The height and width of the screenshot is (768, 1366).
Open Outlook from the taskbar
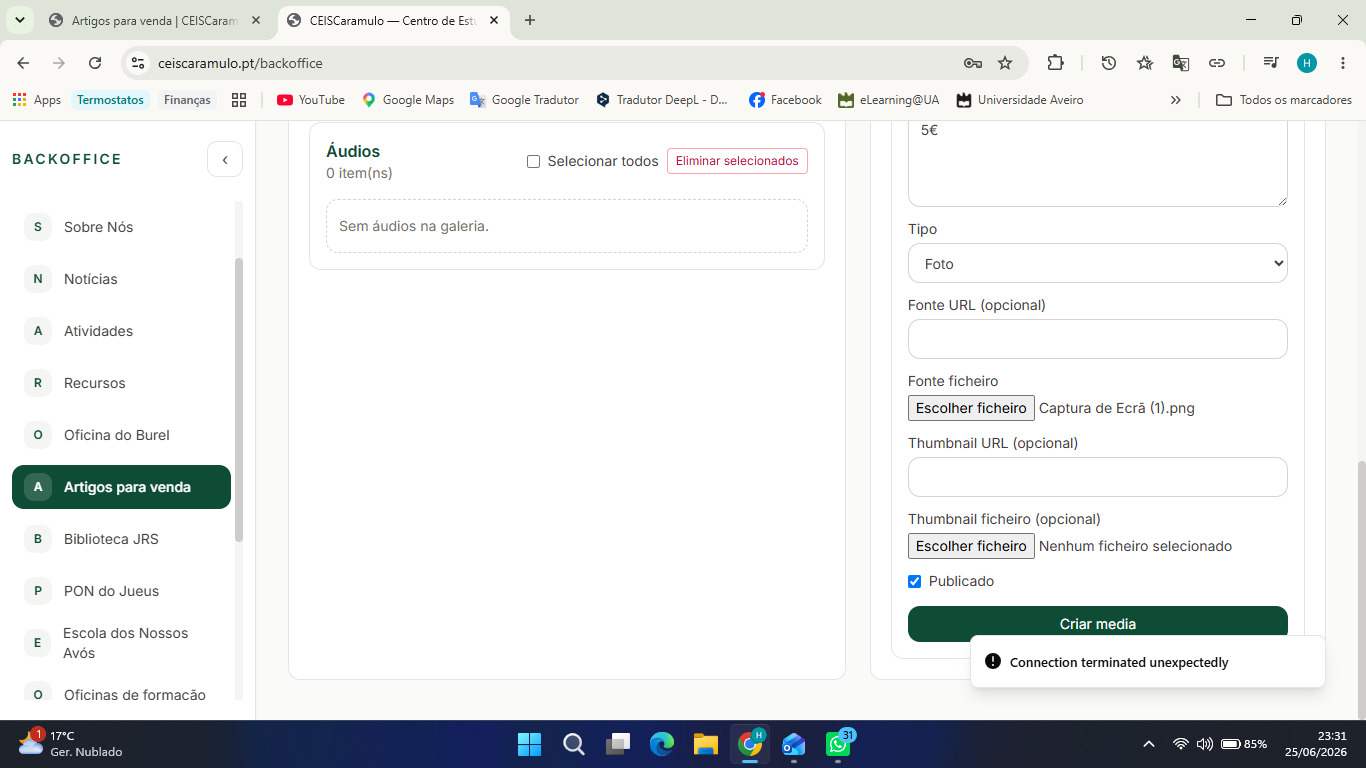click(x=794, y=744)
